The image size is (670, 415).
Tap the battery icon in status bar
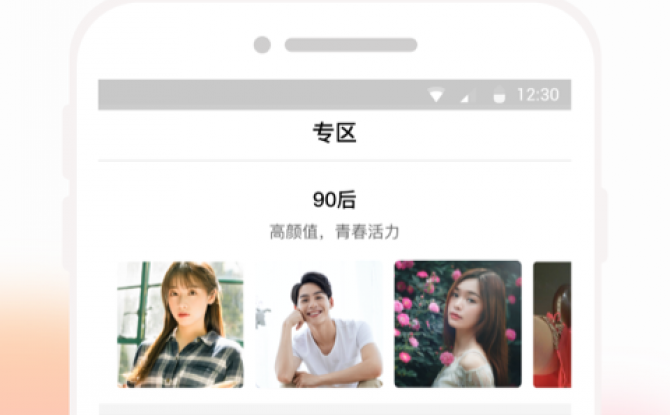499,95
